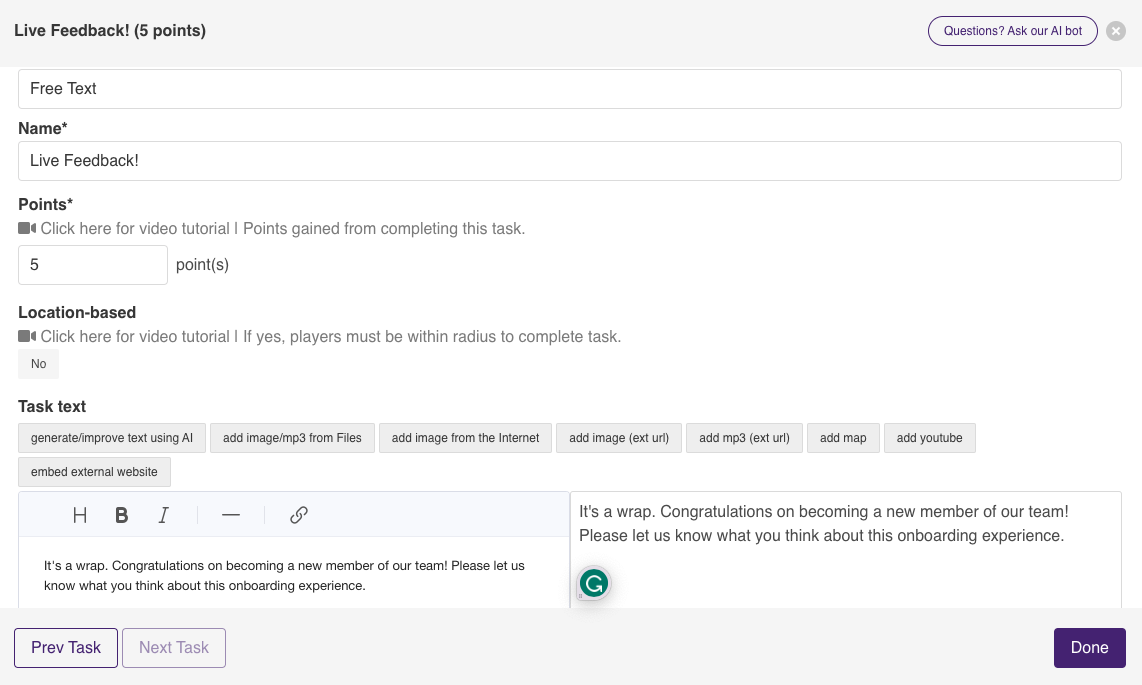Edit the point(s) value field
The width and height of the screenshot is (1142, 685).
[x=92, y=264]
